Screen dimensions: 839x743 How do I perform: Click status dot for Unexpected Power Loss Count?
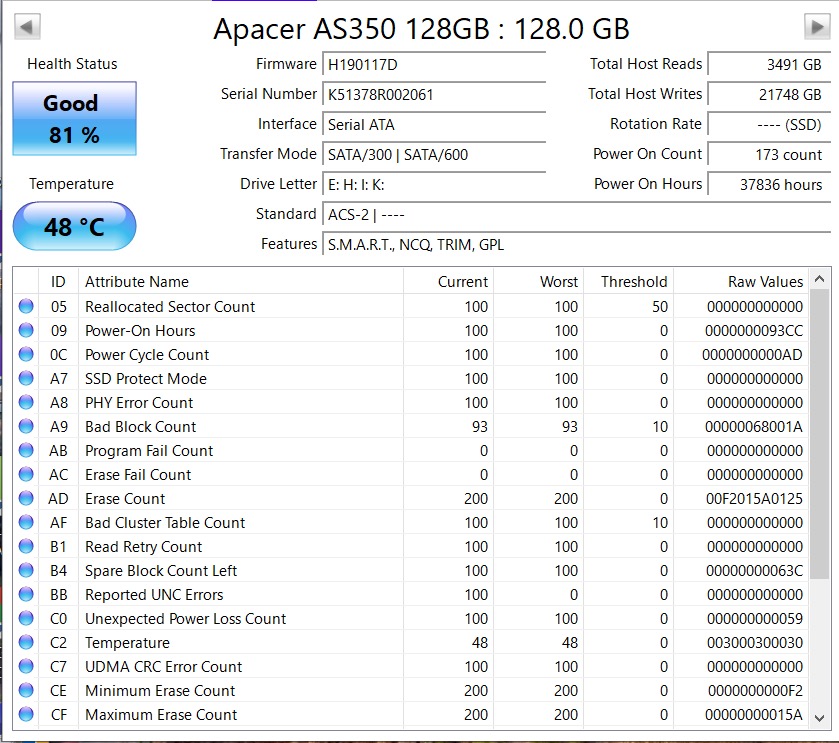26,618
